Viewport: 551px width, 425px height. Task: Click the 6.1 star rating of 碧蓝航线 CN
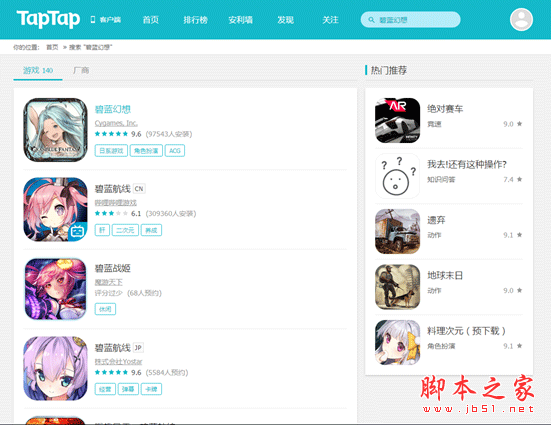(x=118, y=213)
